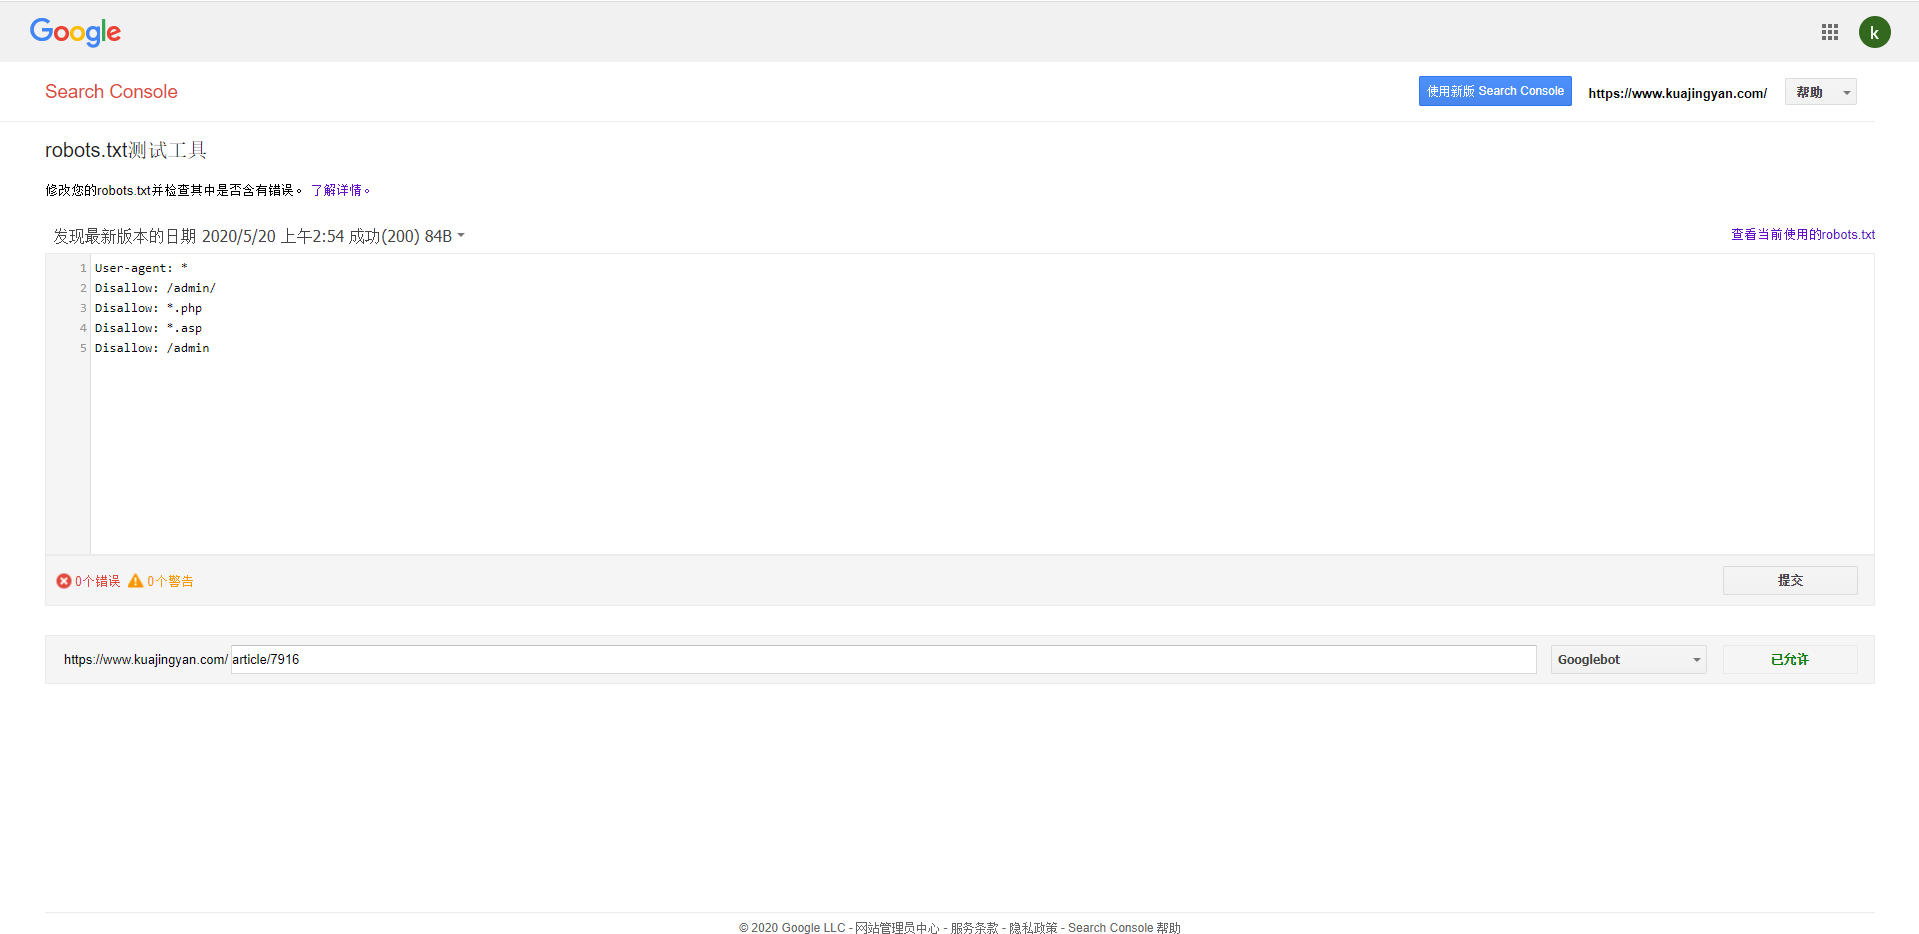
Task: Open the account avatar "k"
Action: click(1875, 32)
